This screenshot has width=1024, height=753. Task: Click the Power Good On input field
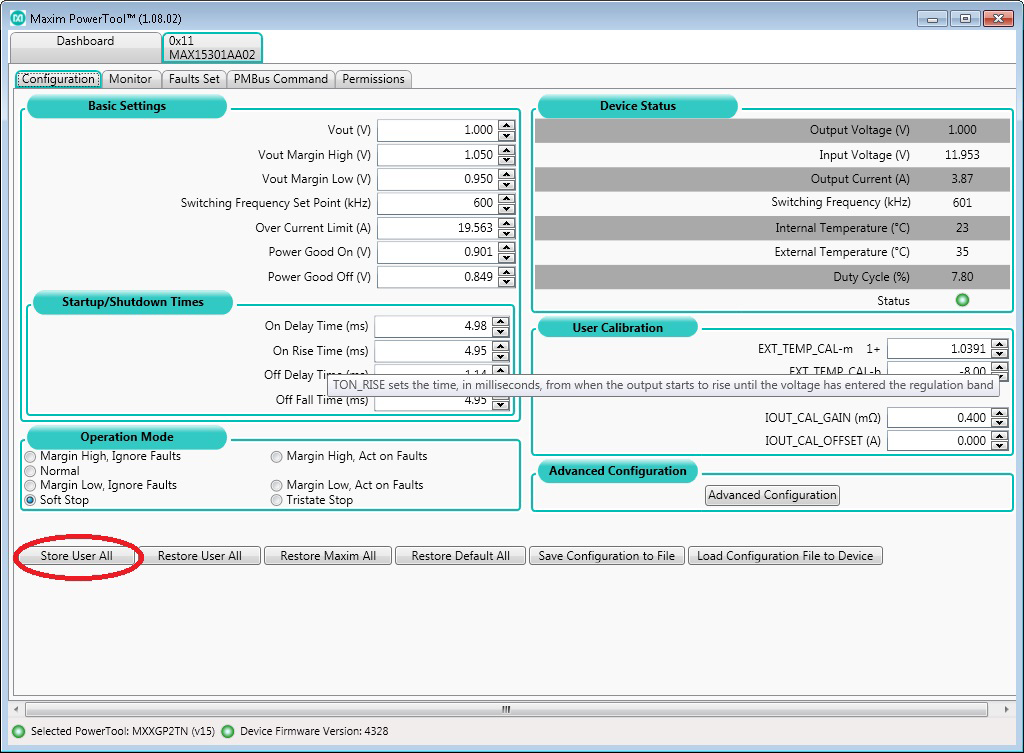tap(438, 252)
